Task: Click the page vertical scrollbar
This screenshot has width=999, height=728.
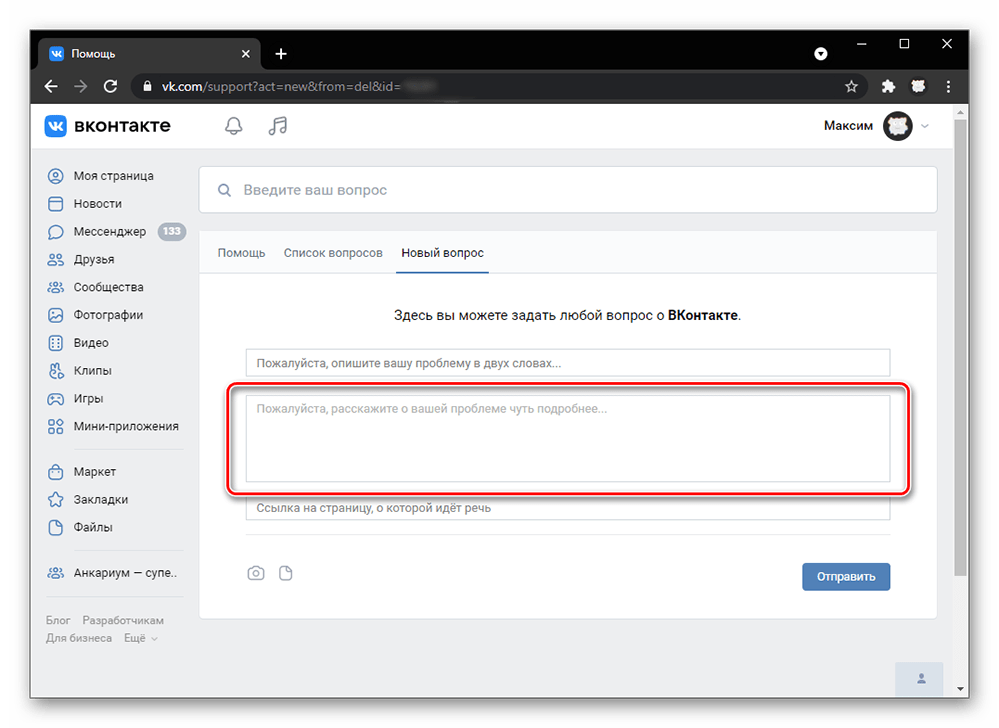Action: click(x=960, y=347)
